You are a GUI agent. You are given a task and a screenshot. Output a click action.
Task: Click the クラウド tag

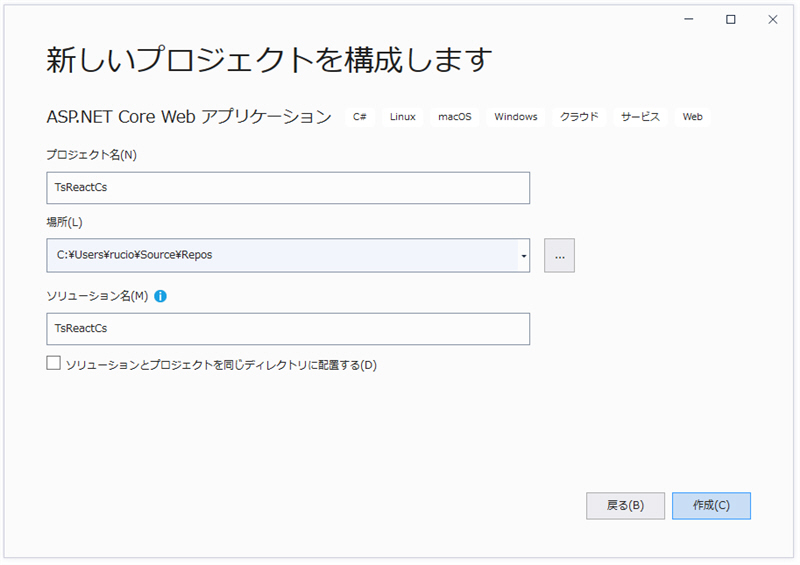click(579, 117)
